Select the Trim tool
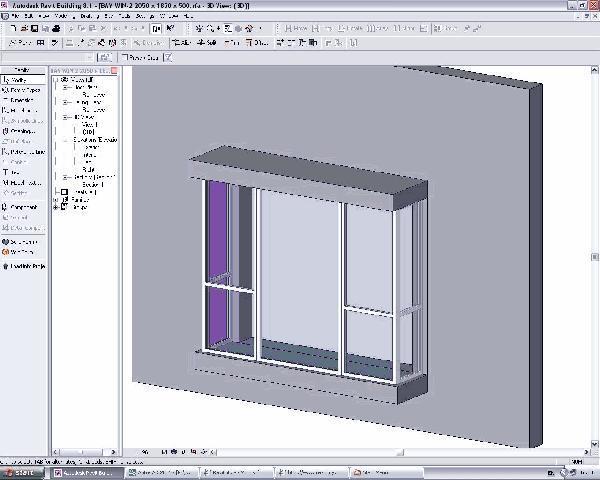 (232, 43)
